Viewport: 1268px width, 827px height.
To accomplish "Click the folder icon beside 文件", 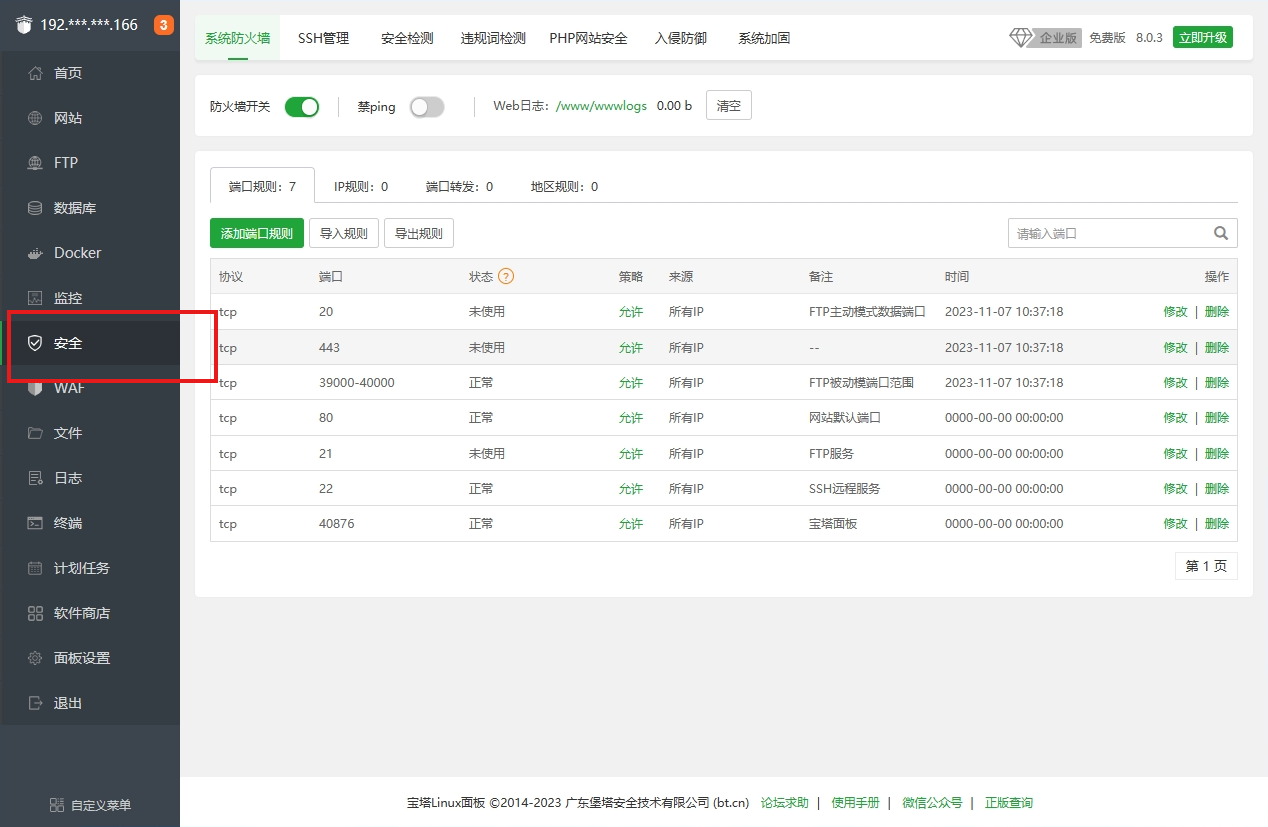I will coord(35,433).
